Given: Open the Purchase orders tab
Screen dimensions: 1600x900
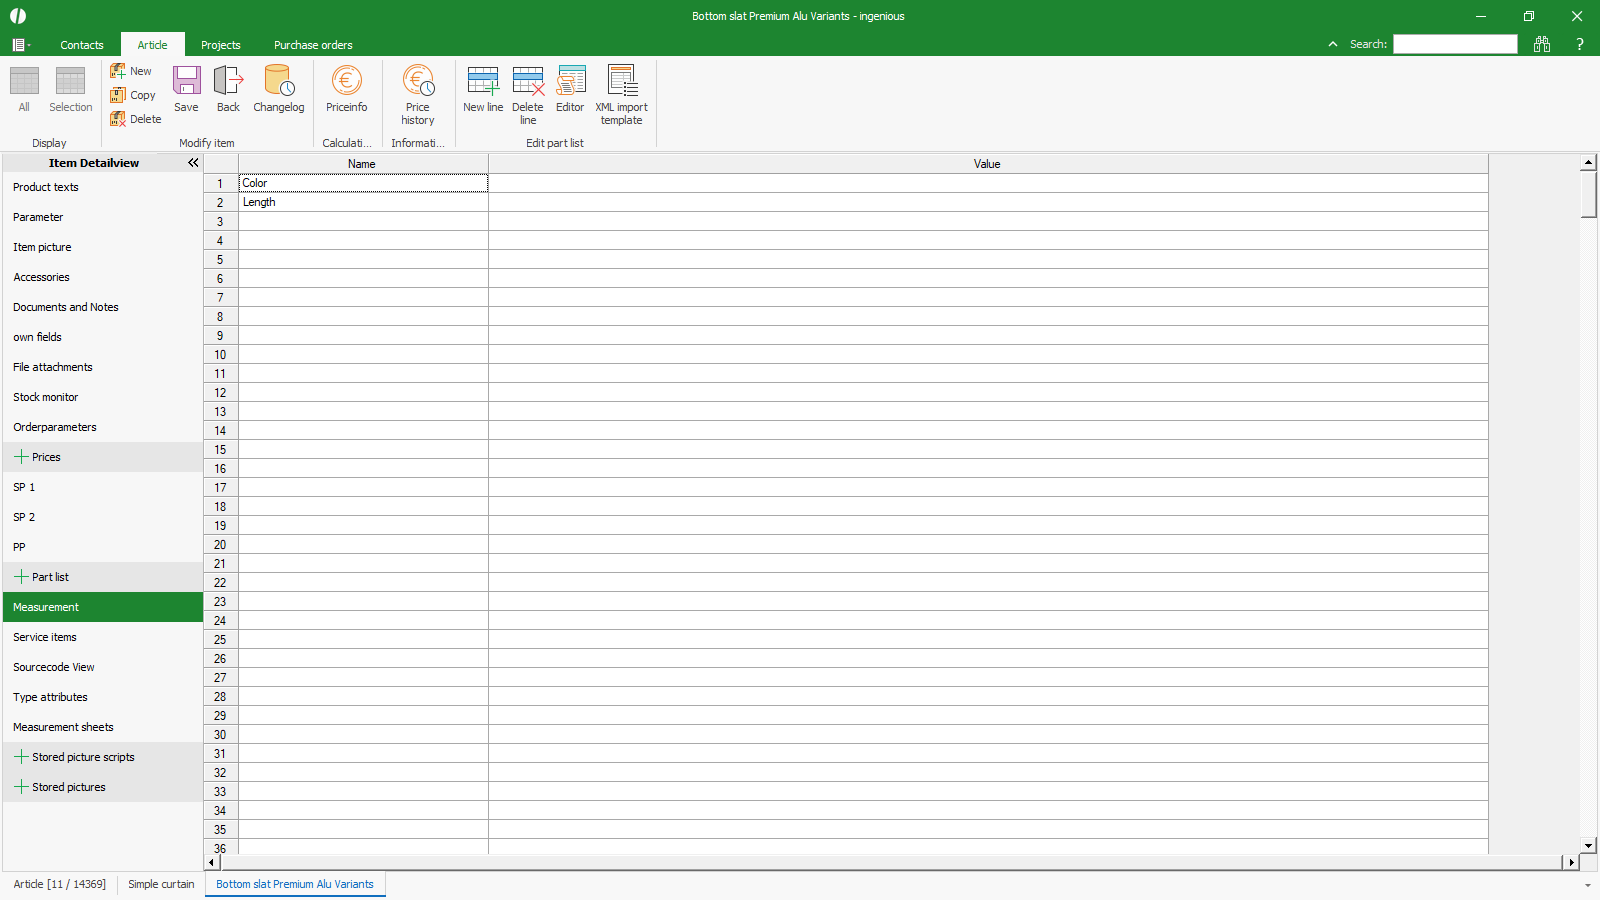Looking at the screenshot, I should (313, 45).
